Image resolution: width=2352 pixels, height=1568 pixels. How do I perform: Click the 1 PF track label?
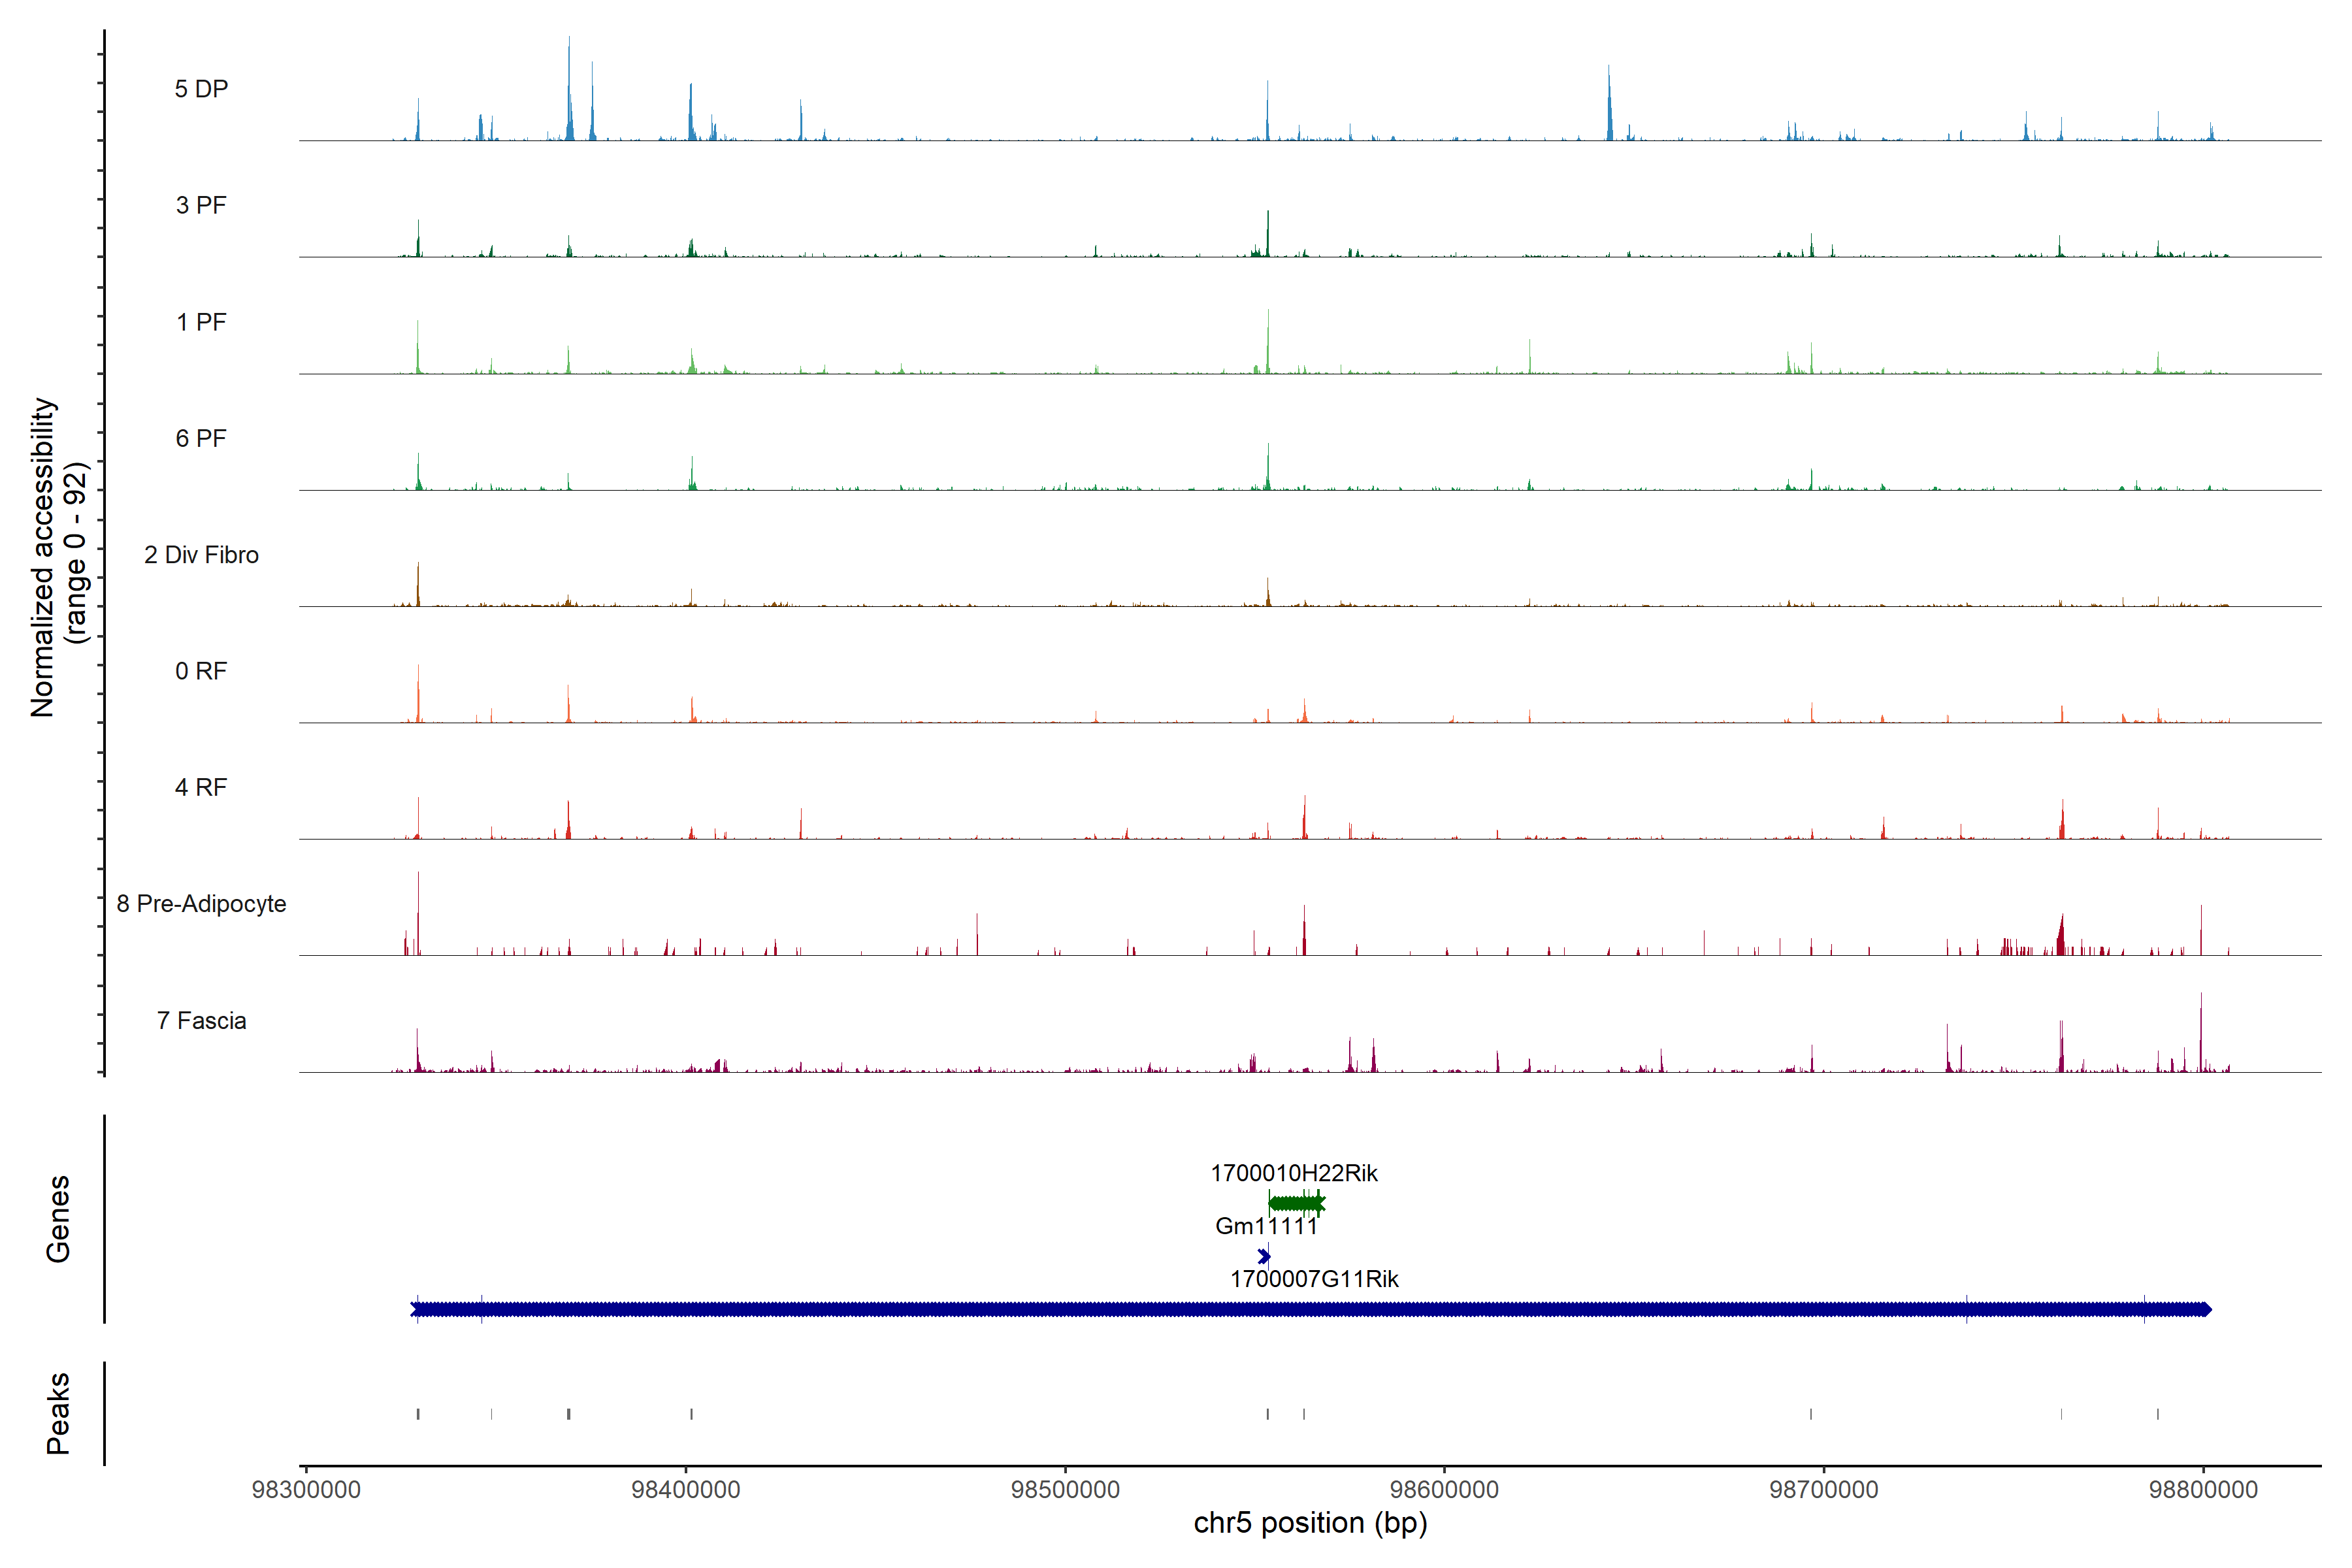point(201,322)
